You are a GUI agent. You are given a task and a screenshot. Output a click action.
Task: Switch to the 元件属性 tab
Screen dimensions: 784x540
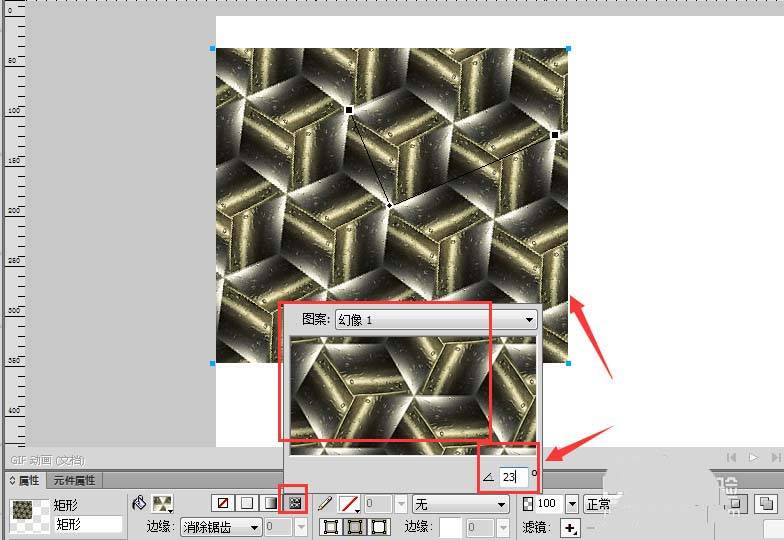(x=75, y=481)
